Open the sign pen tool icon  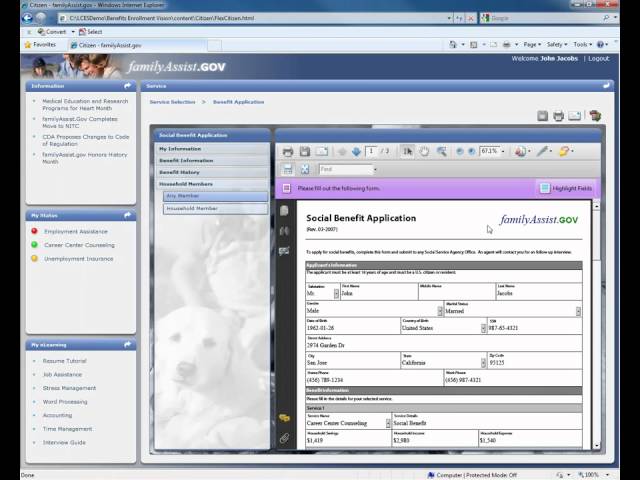click(x=542, y=151)
